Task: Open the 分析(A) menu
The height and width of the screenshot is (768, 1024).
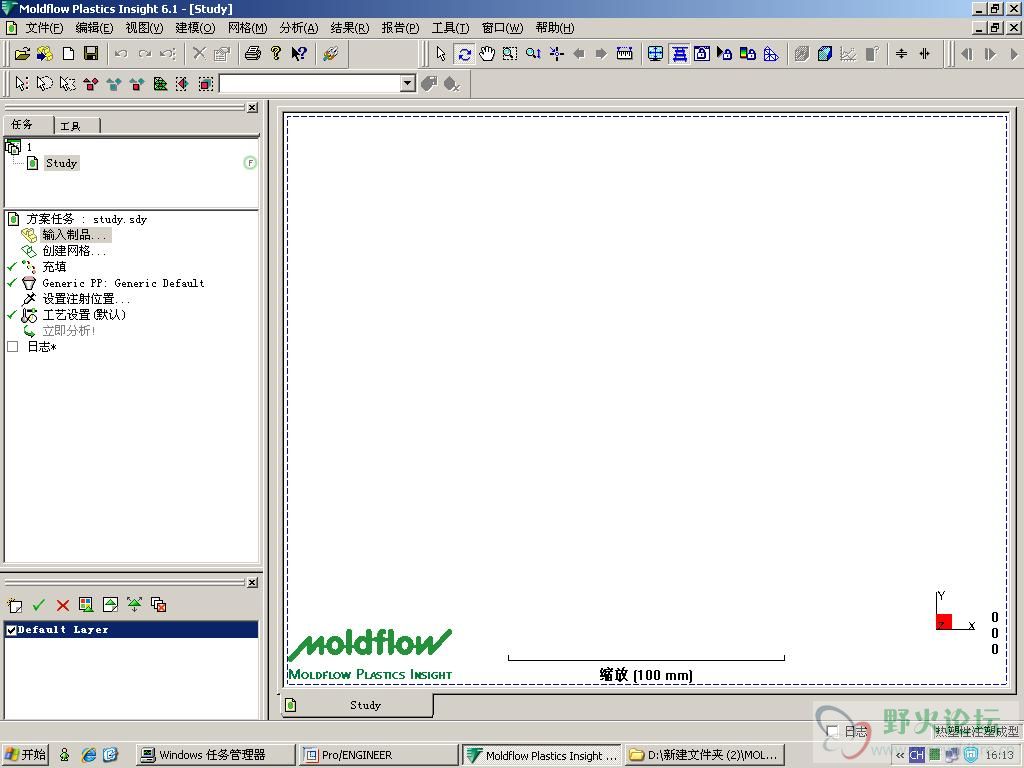Action: tap(299, 28)
